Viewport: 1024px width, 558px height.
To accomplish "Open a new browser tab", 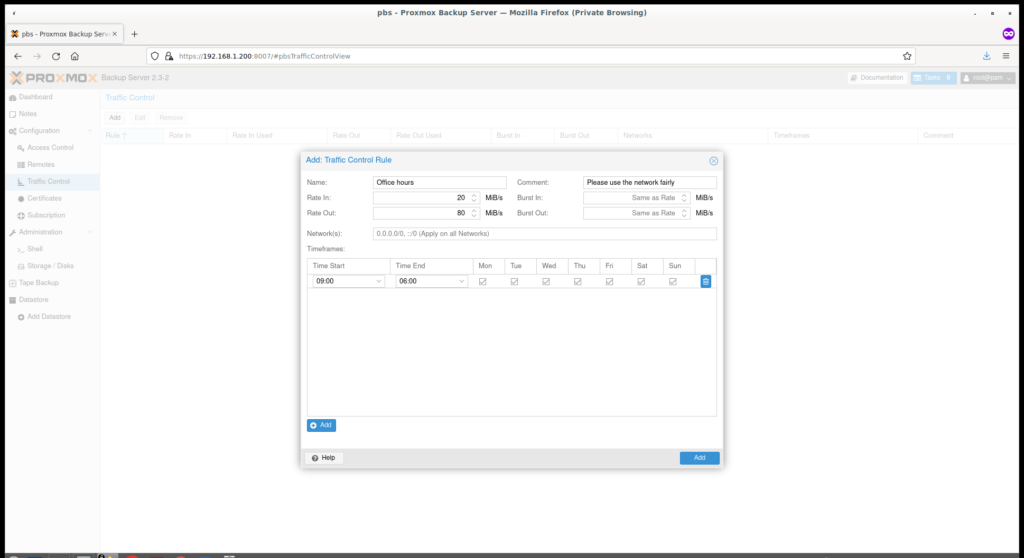I will (x=134, y=33).
